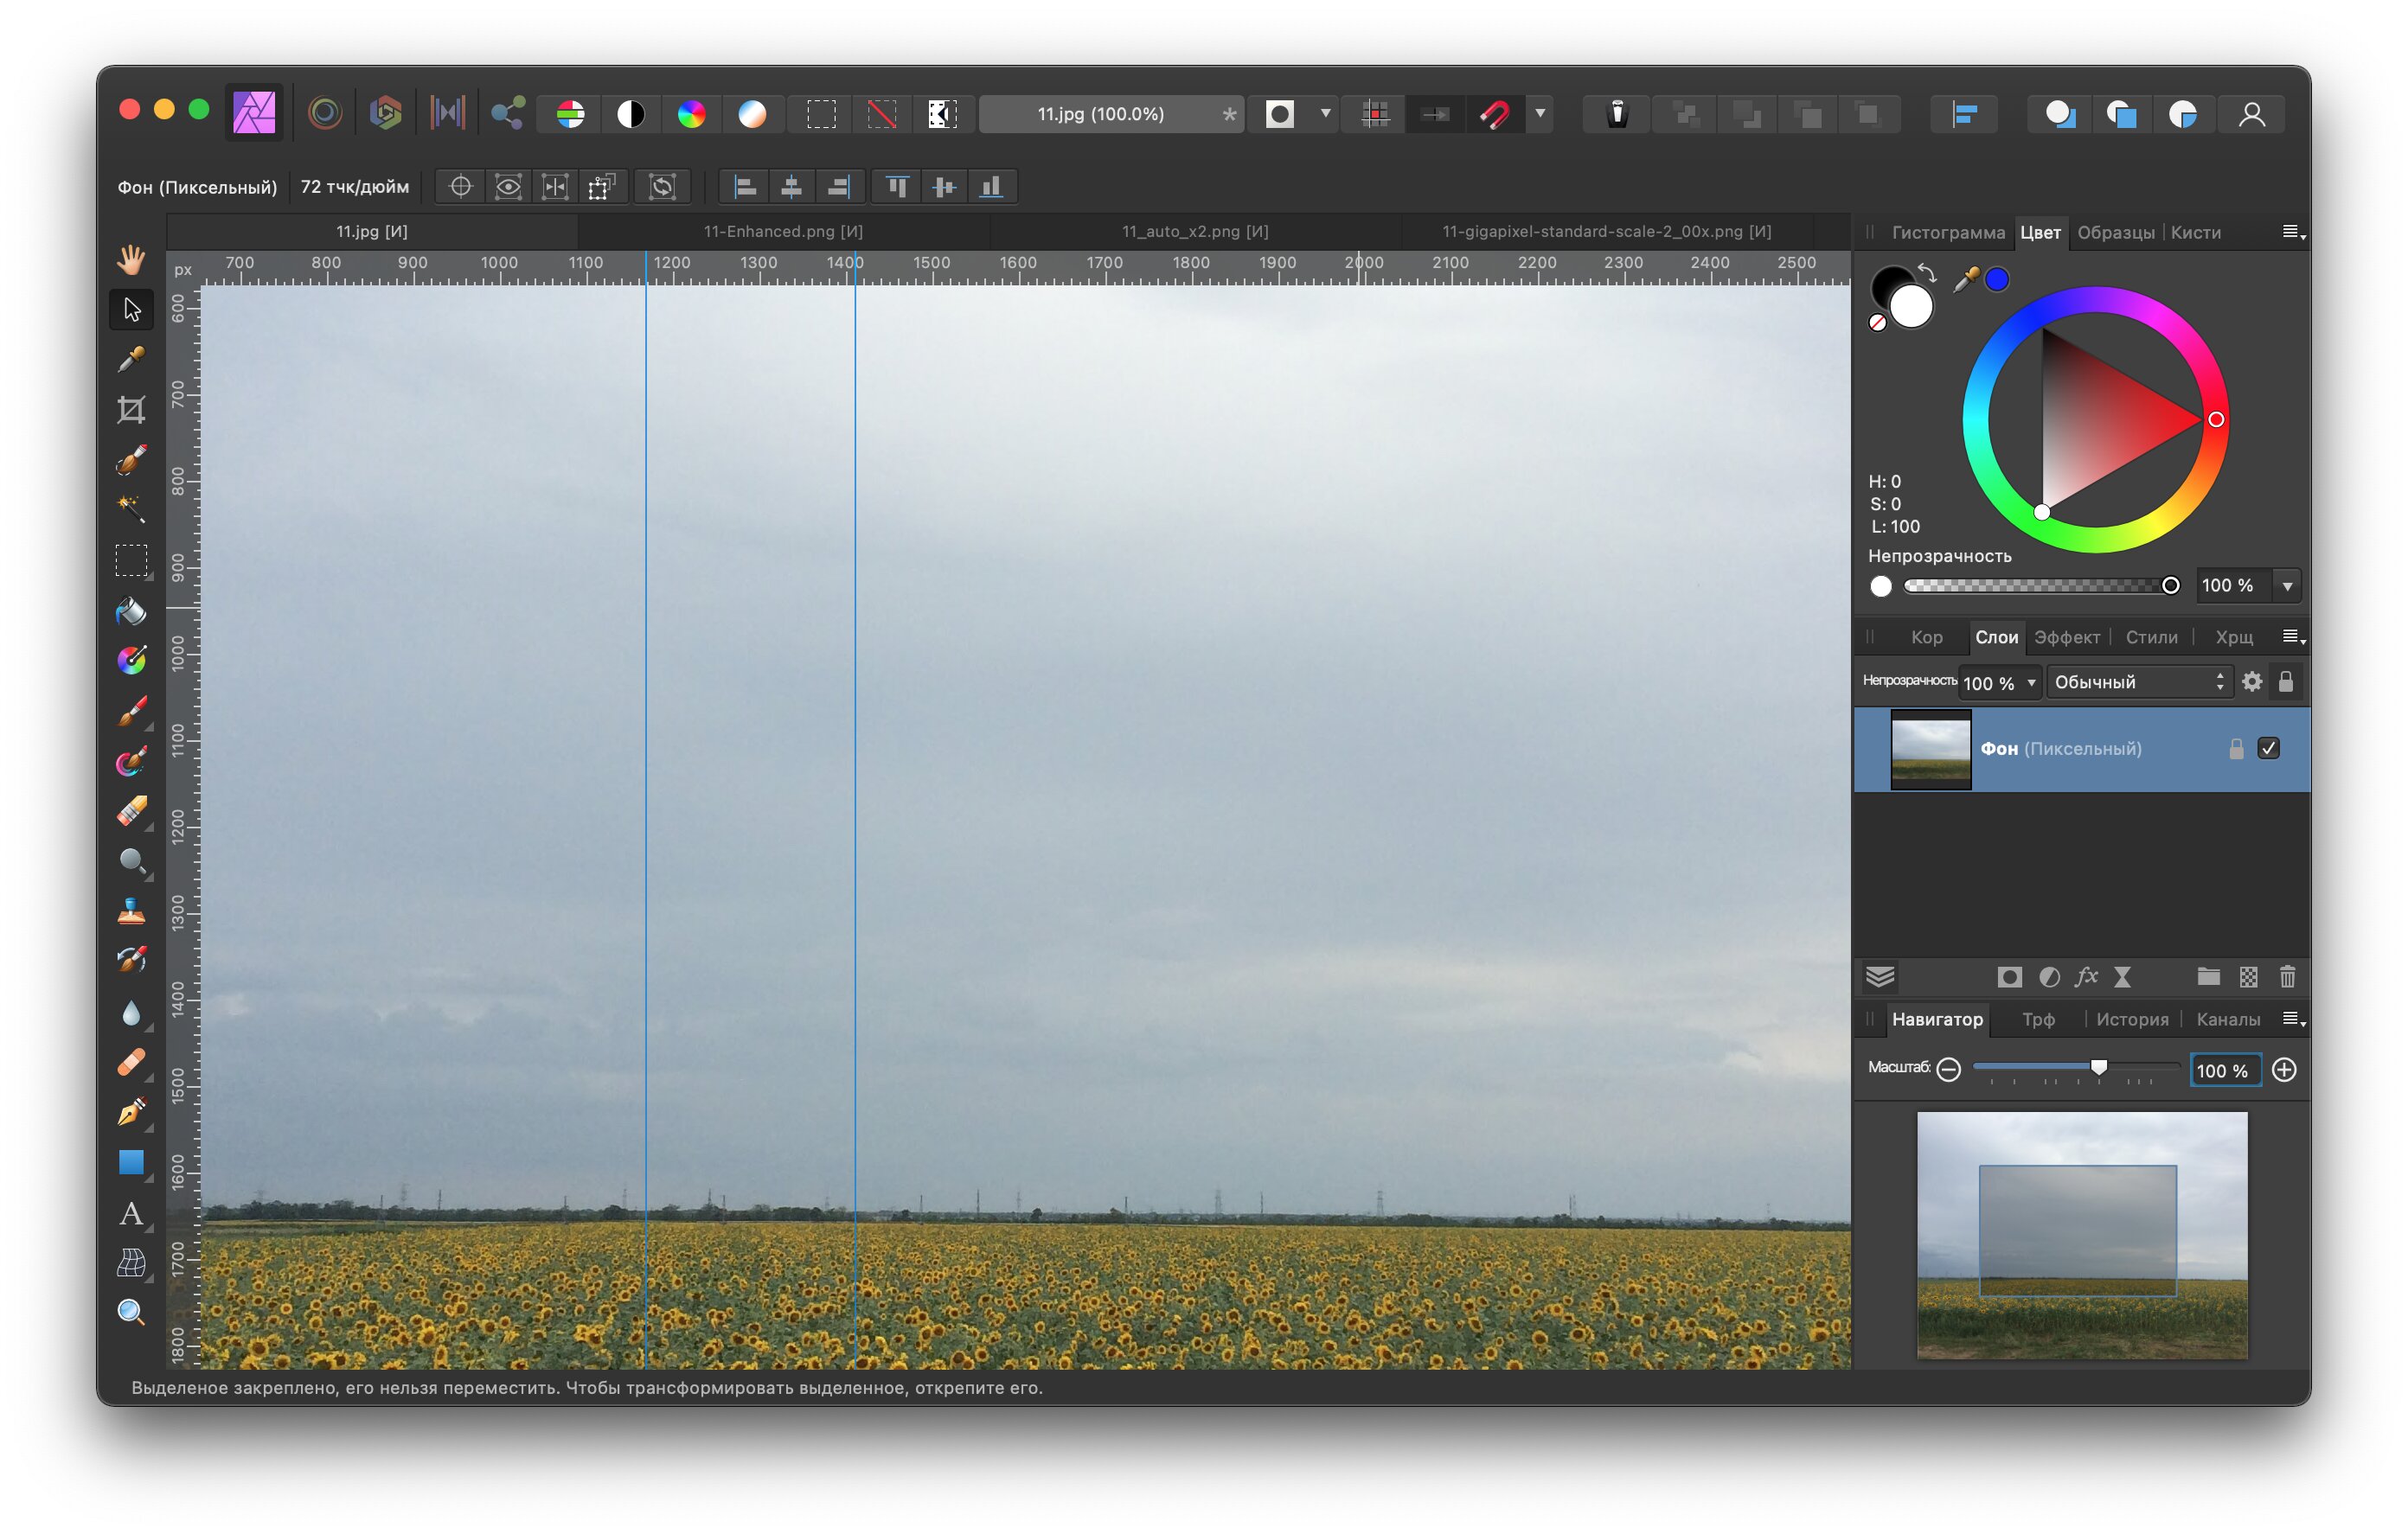Open the Color panel options menu
Screen dimensions: 2408x1534
tap(2293, 232)
